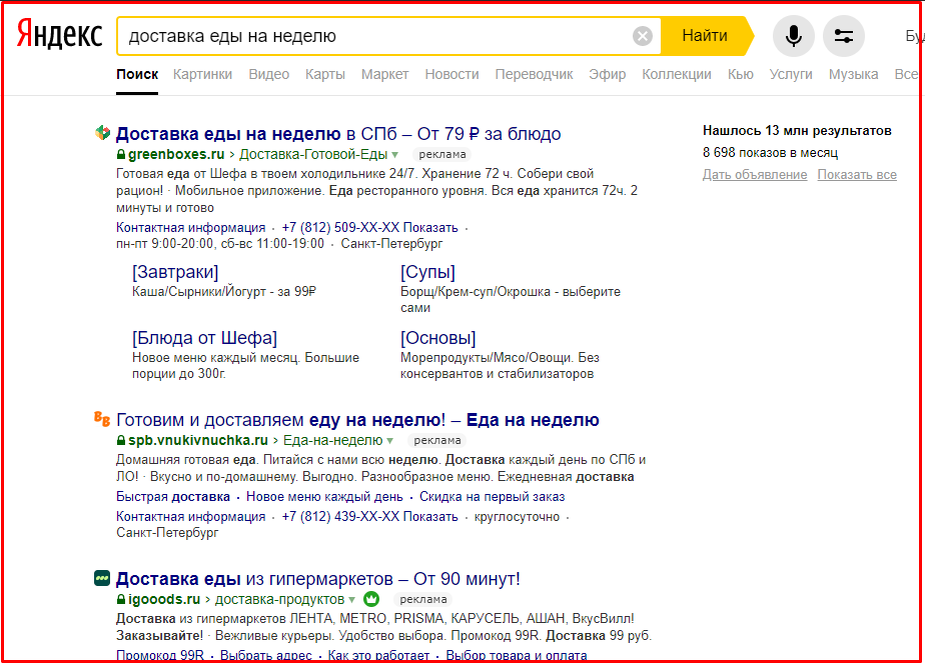Open the spb.vnukivnuchka.ru site link
Image resolution: width=925 pixels, height=665 pixels.
pyautogui.click(x=198, y=440)
